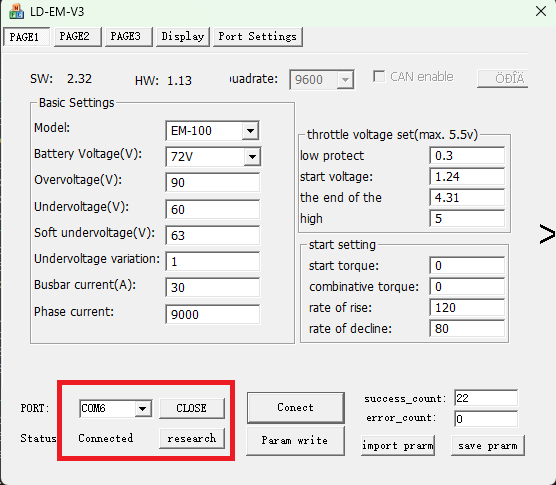
Task: Expand the COM6 port dropdown
Action: [143, 408]
